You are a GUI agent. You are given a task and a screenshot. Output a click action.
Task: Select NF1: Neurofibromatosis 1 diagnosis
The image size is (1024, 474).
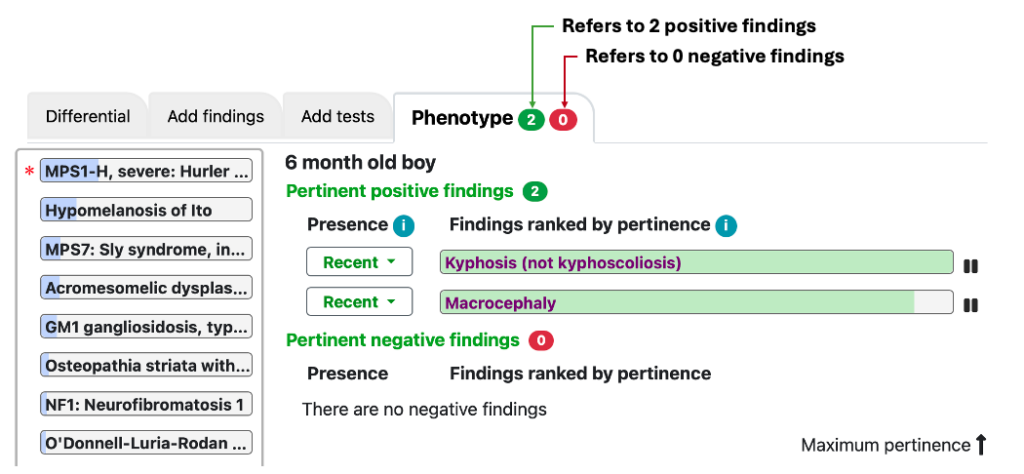tap(146, 404)
